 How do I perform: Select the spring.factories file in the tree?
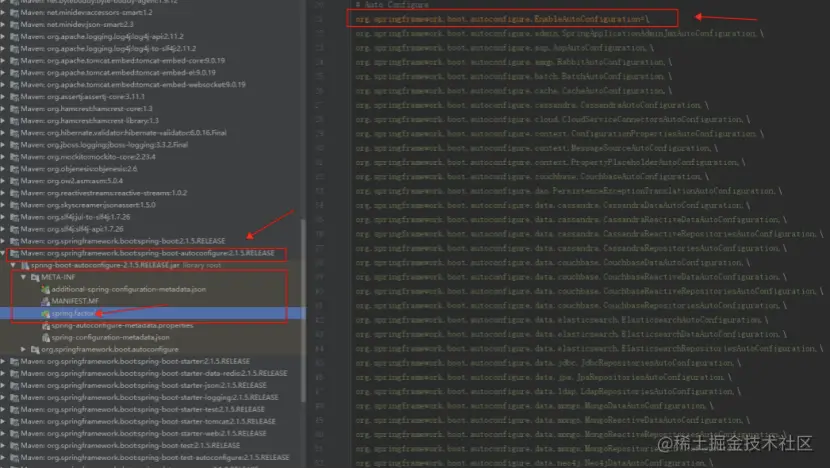click(x=152, y=313)
